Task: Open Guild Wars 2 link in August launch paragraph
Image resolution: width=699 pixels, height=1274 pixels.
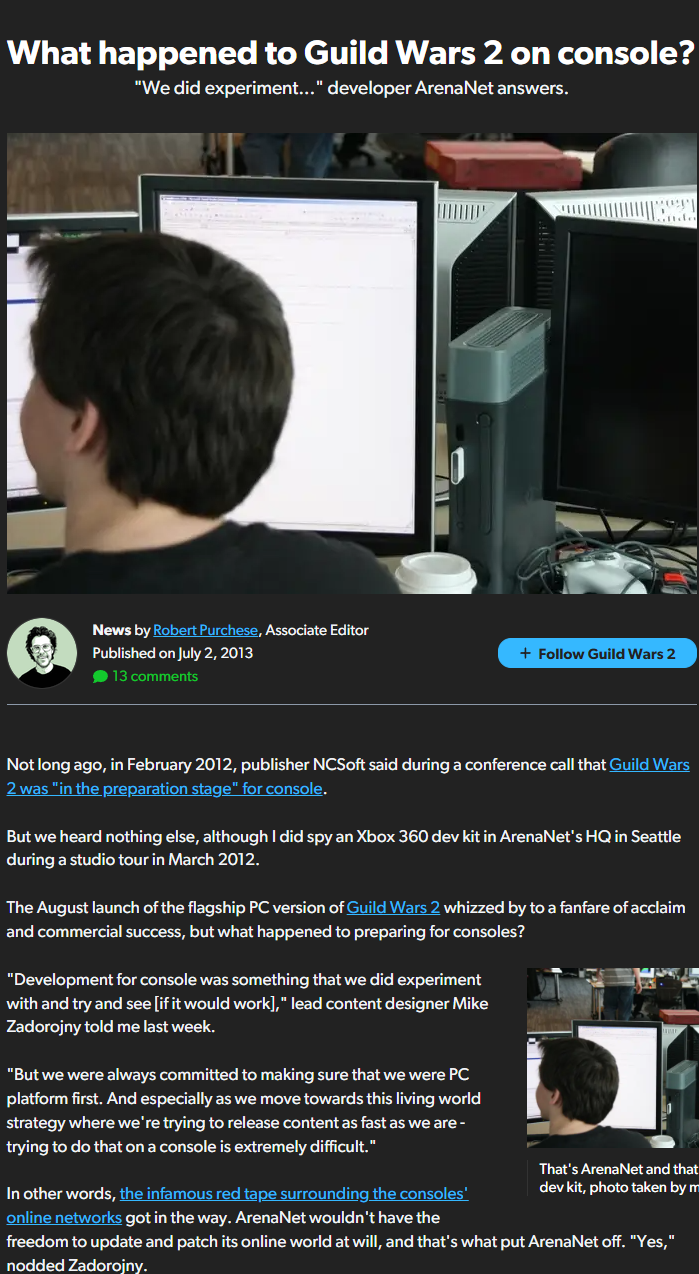Action: pyautogui.click(x=393, y=908)
